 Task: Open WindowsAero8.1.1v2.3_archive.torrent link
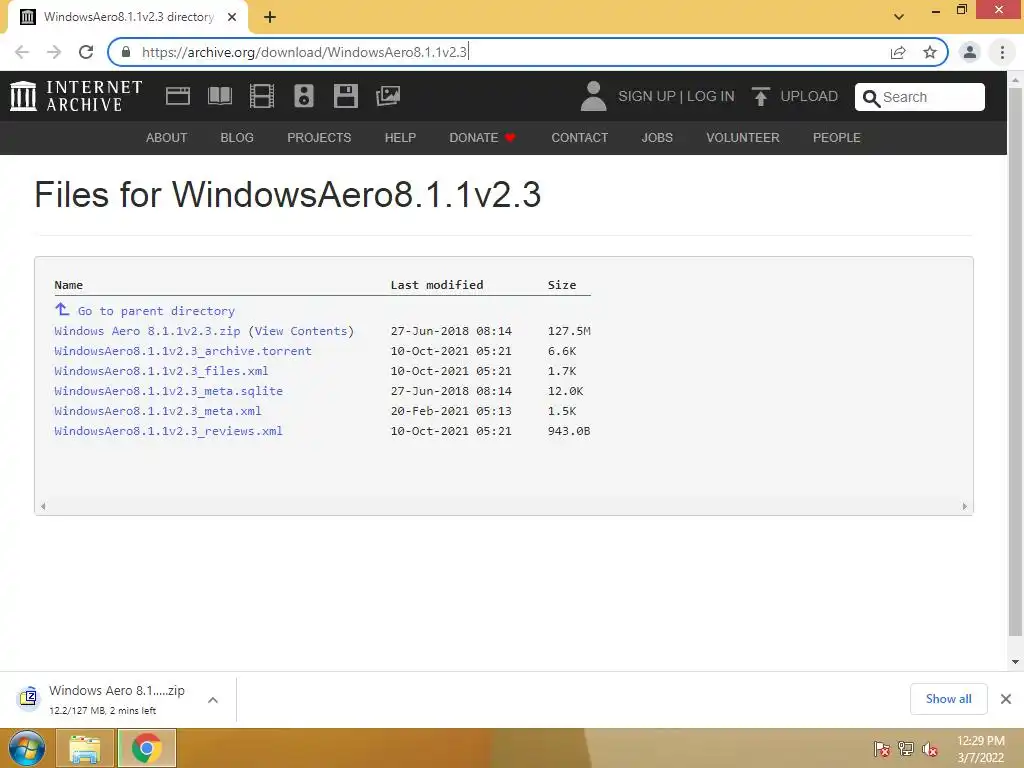(x=183, y=351)
